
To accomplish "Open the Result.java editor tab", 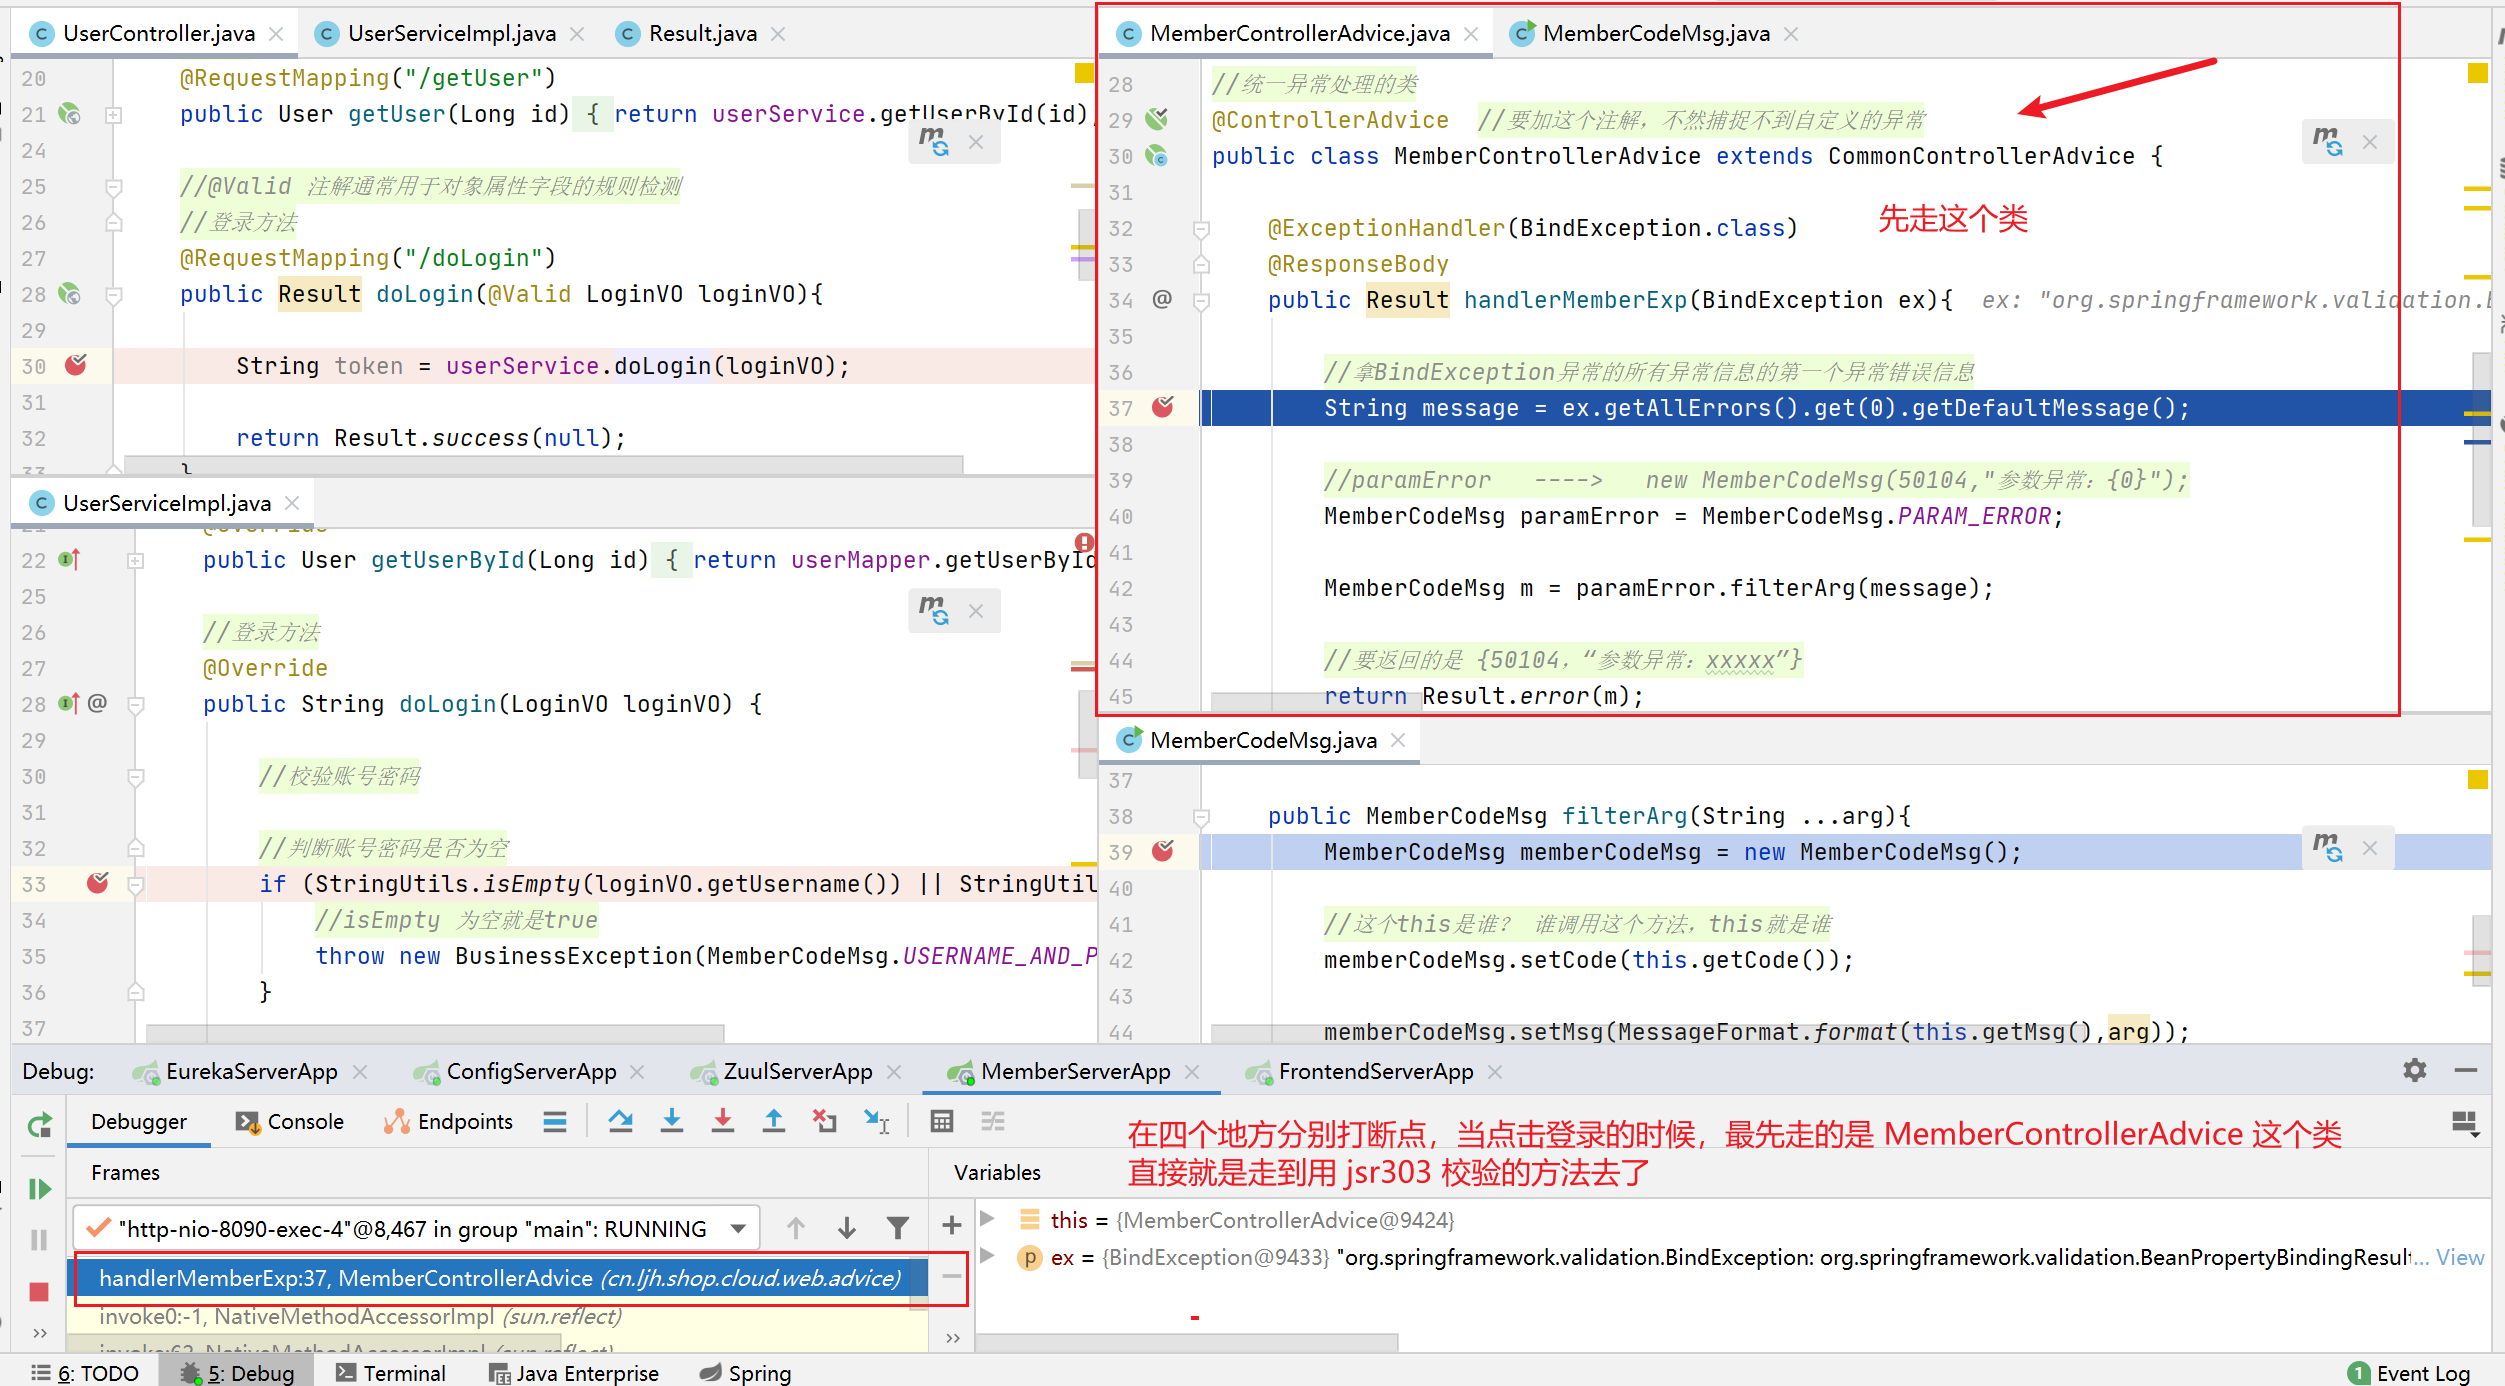I will (x=702, y=34).
